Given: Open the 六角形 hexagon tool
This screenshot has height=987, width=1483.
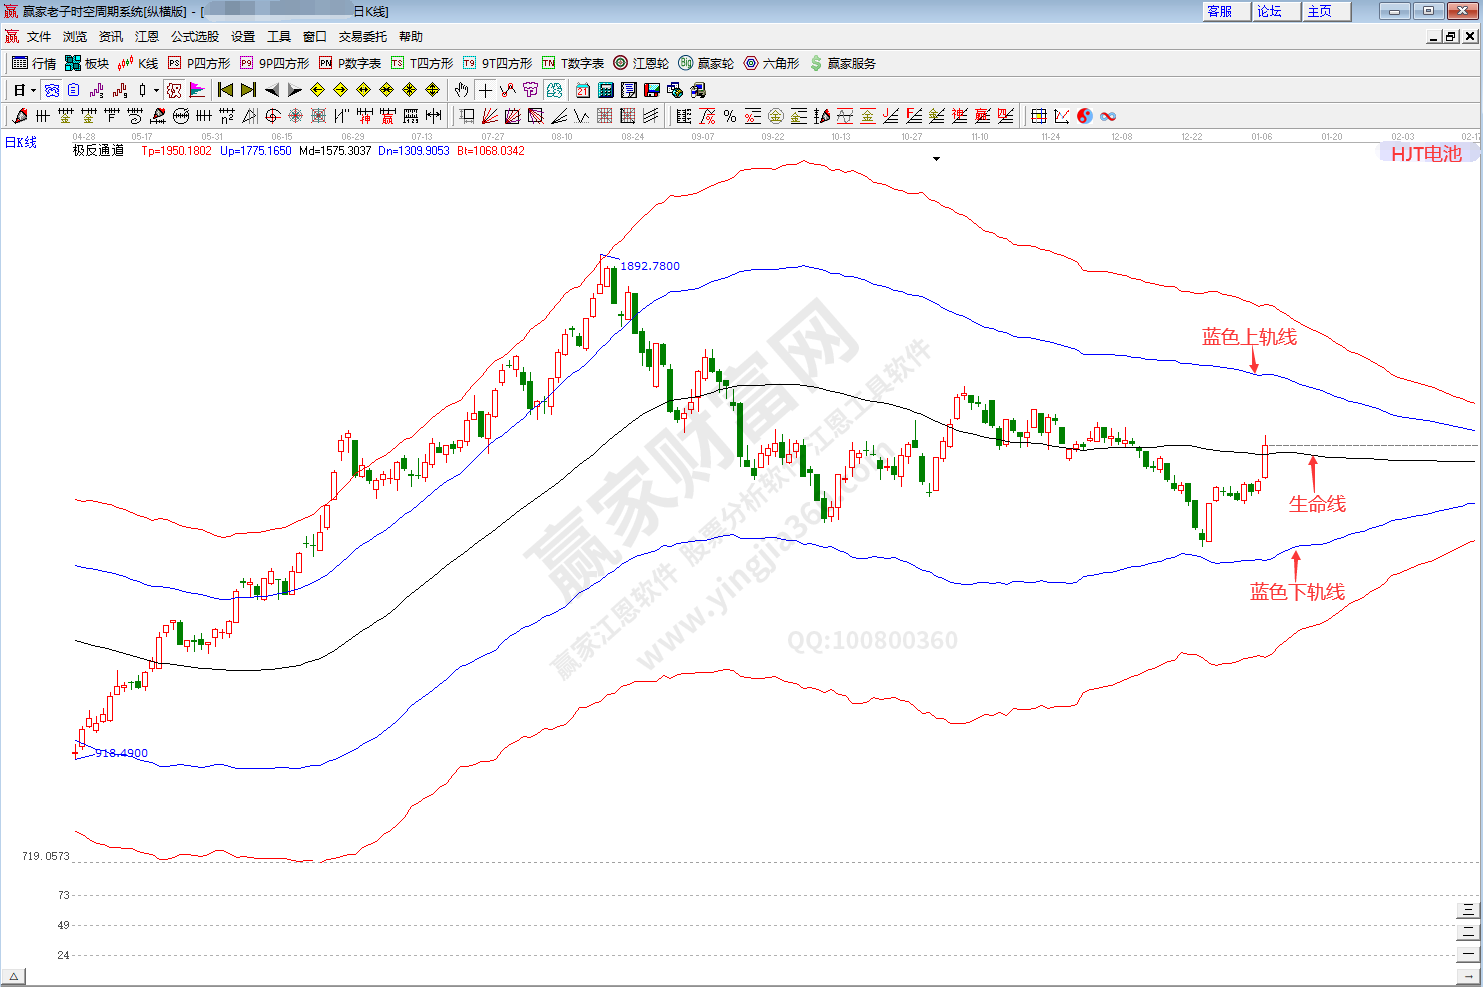Looking at the screenshot, I should 771,63.
